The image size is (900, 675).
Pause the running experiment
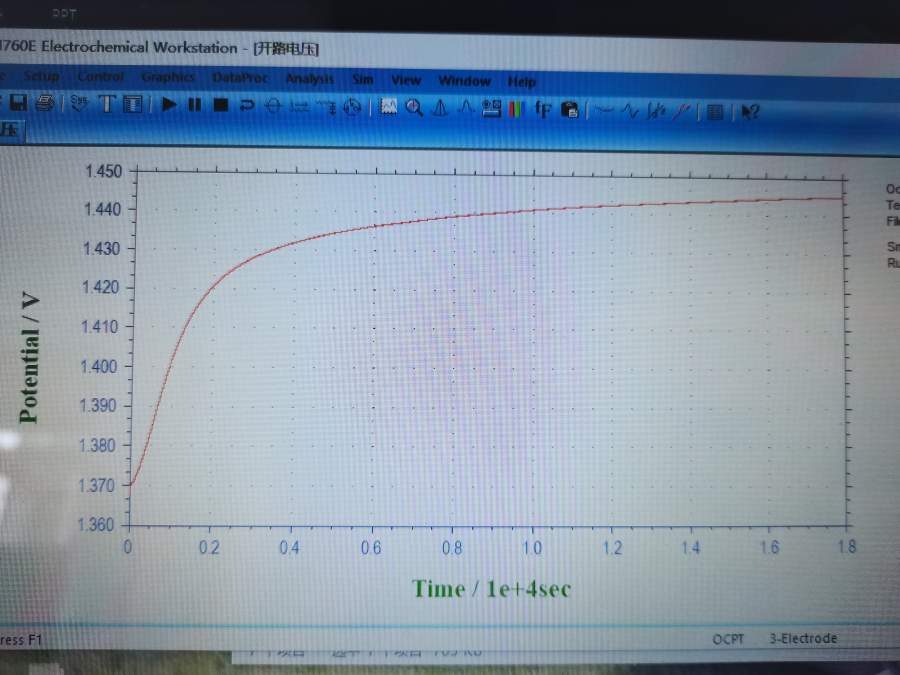pyautogui.click(x=195, y=105)
